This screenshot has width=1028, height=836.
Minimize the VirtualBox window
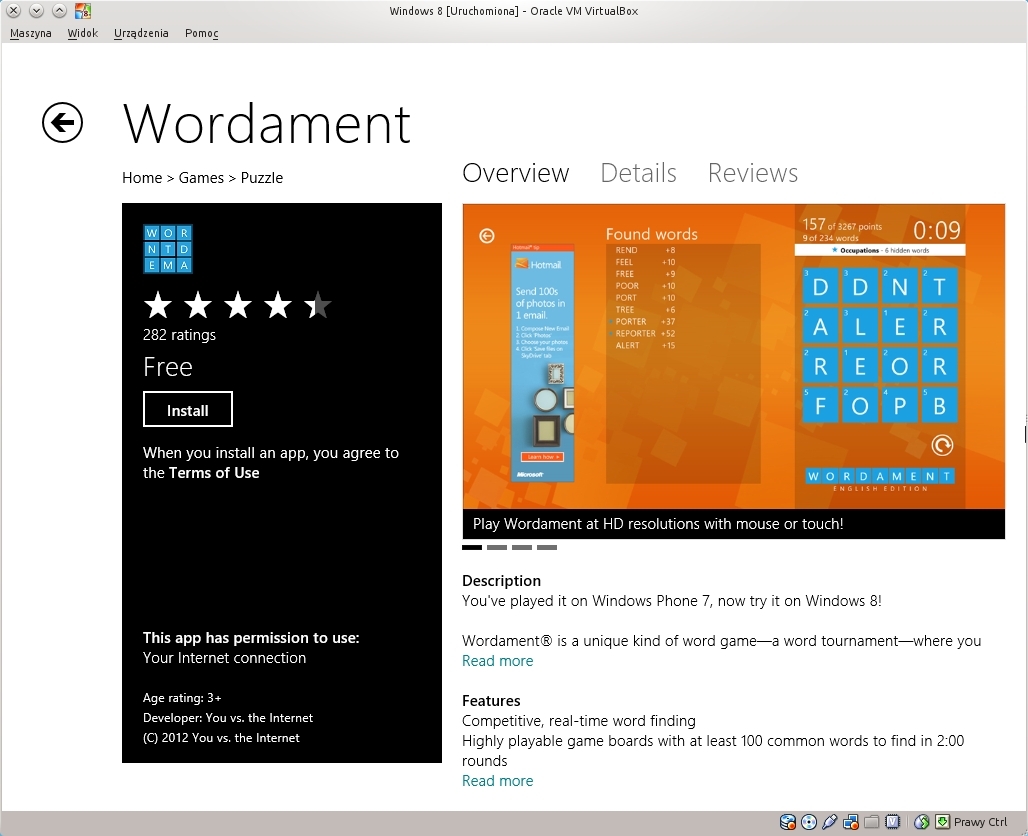click(x=37, y=10)
